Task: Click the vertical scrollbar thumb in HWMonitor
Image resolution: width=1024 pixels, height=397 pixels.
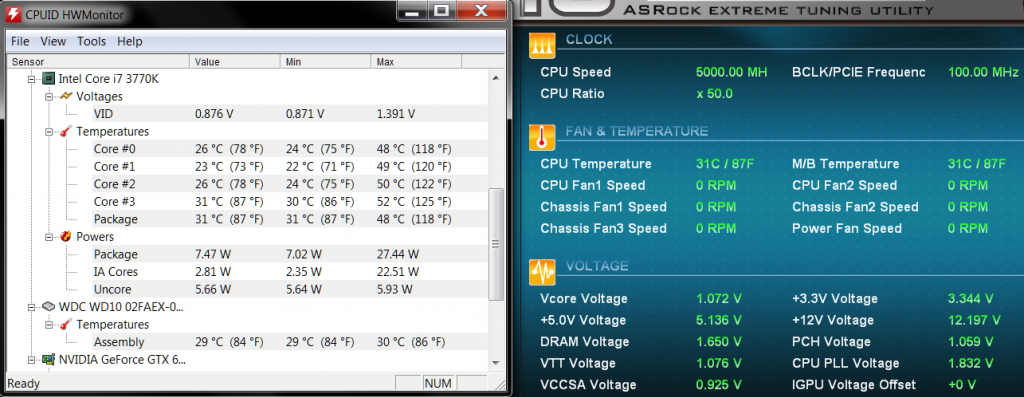Action: [496, 244]
